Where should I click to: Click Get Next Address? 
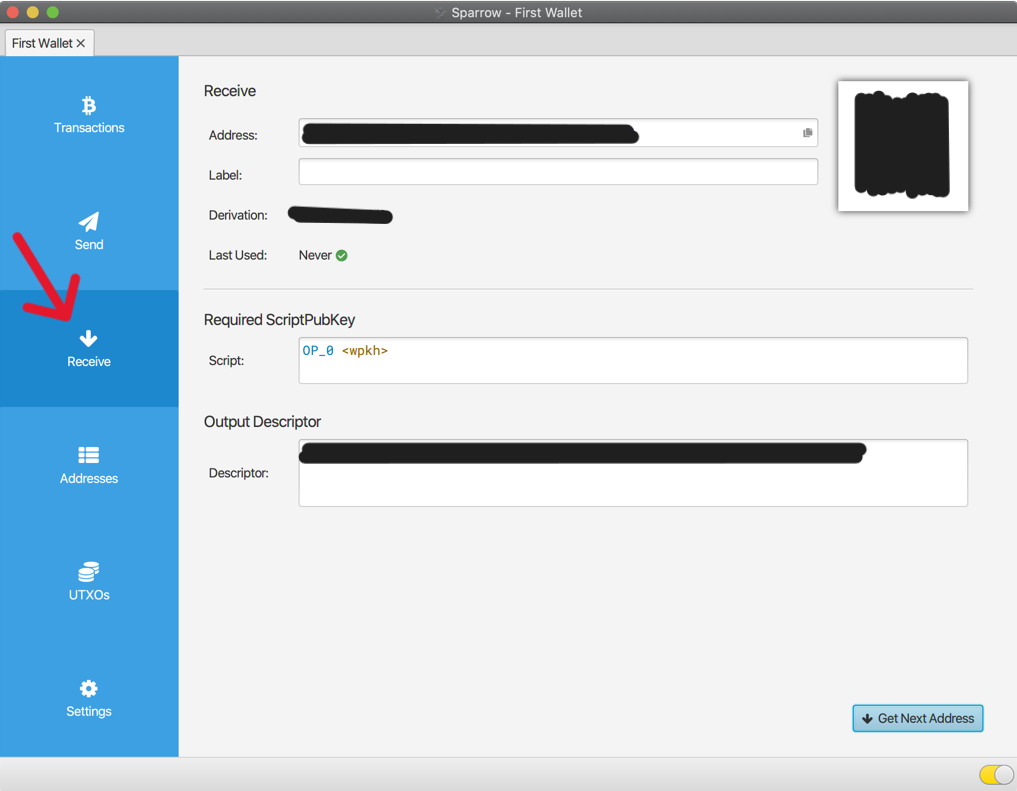point(917,718)
